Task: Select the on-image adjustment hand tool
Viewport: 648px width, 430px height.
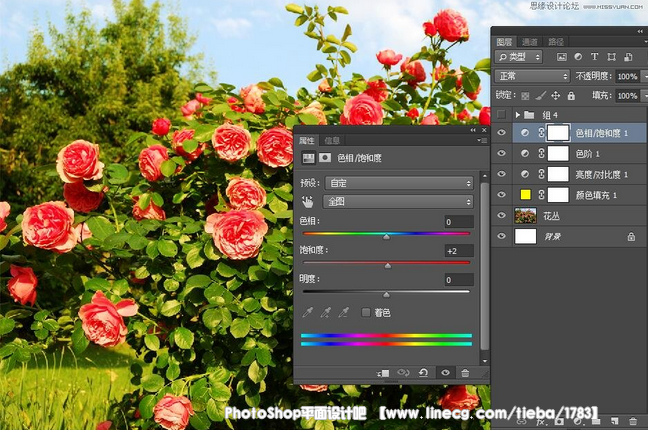Action: coord(307,202)
